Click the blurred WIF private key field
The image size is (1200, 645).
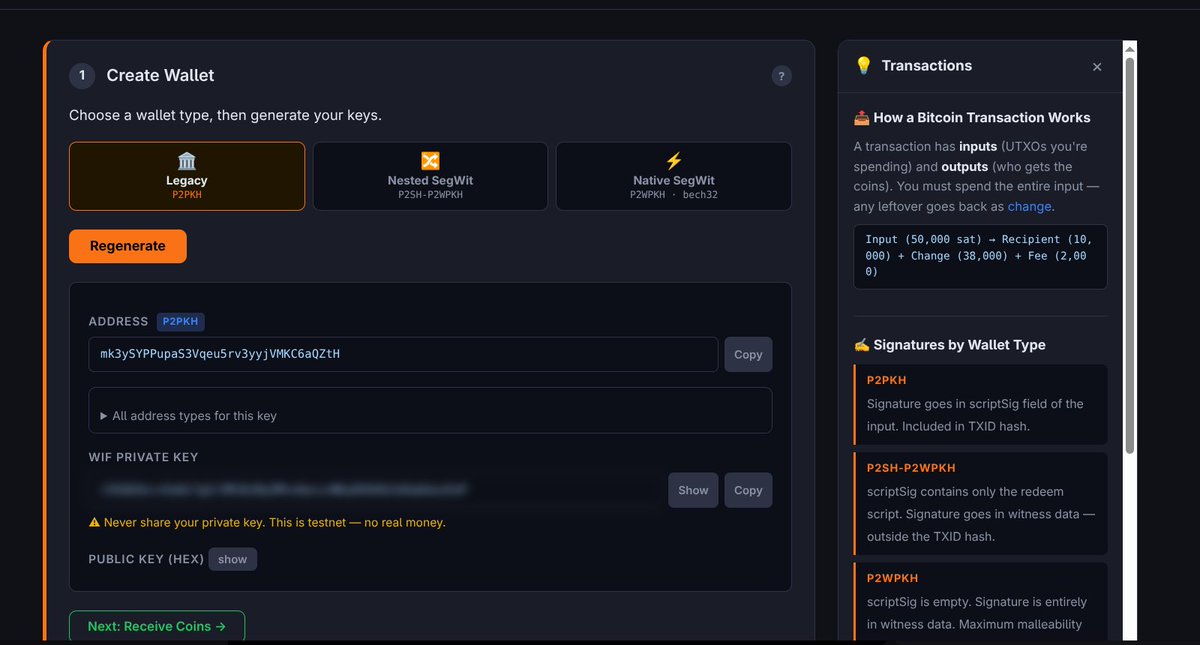click(375, 490)
